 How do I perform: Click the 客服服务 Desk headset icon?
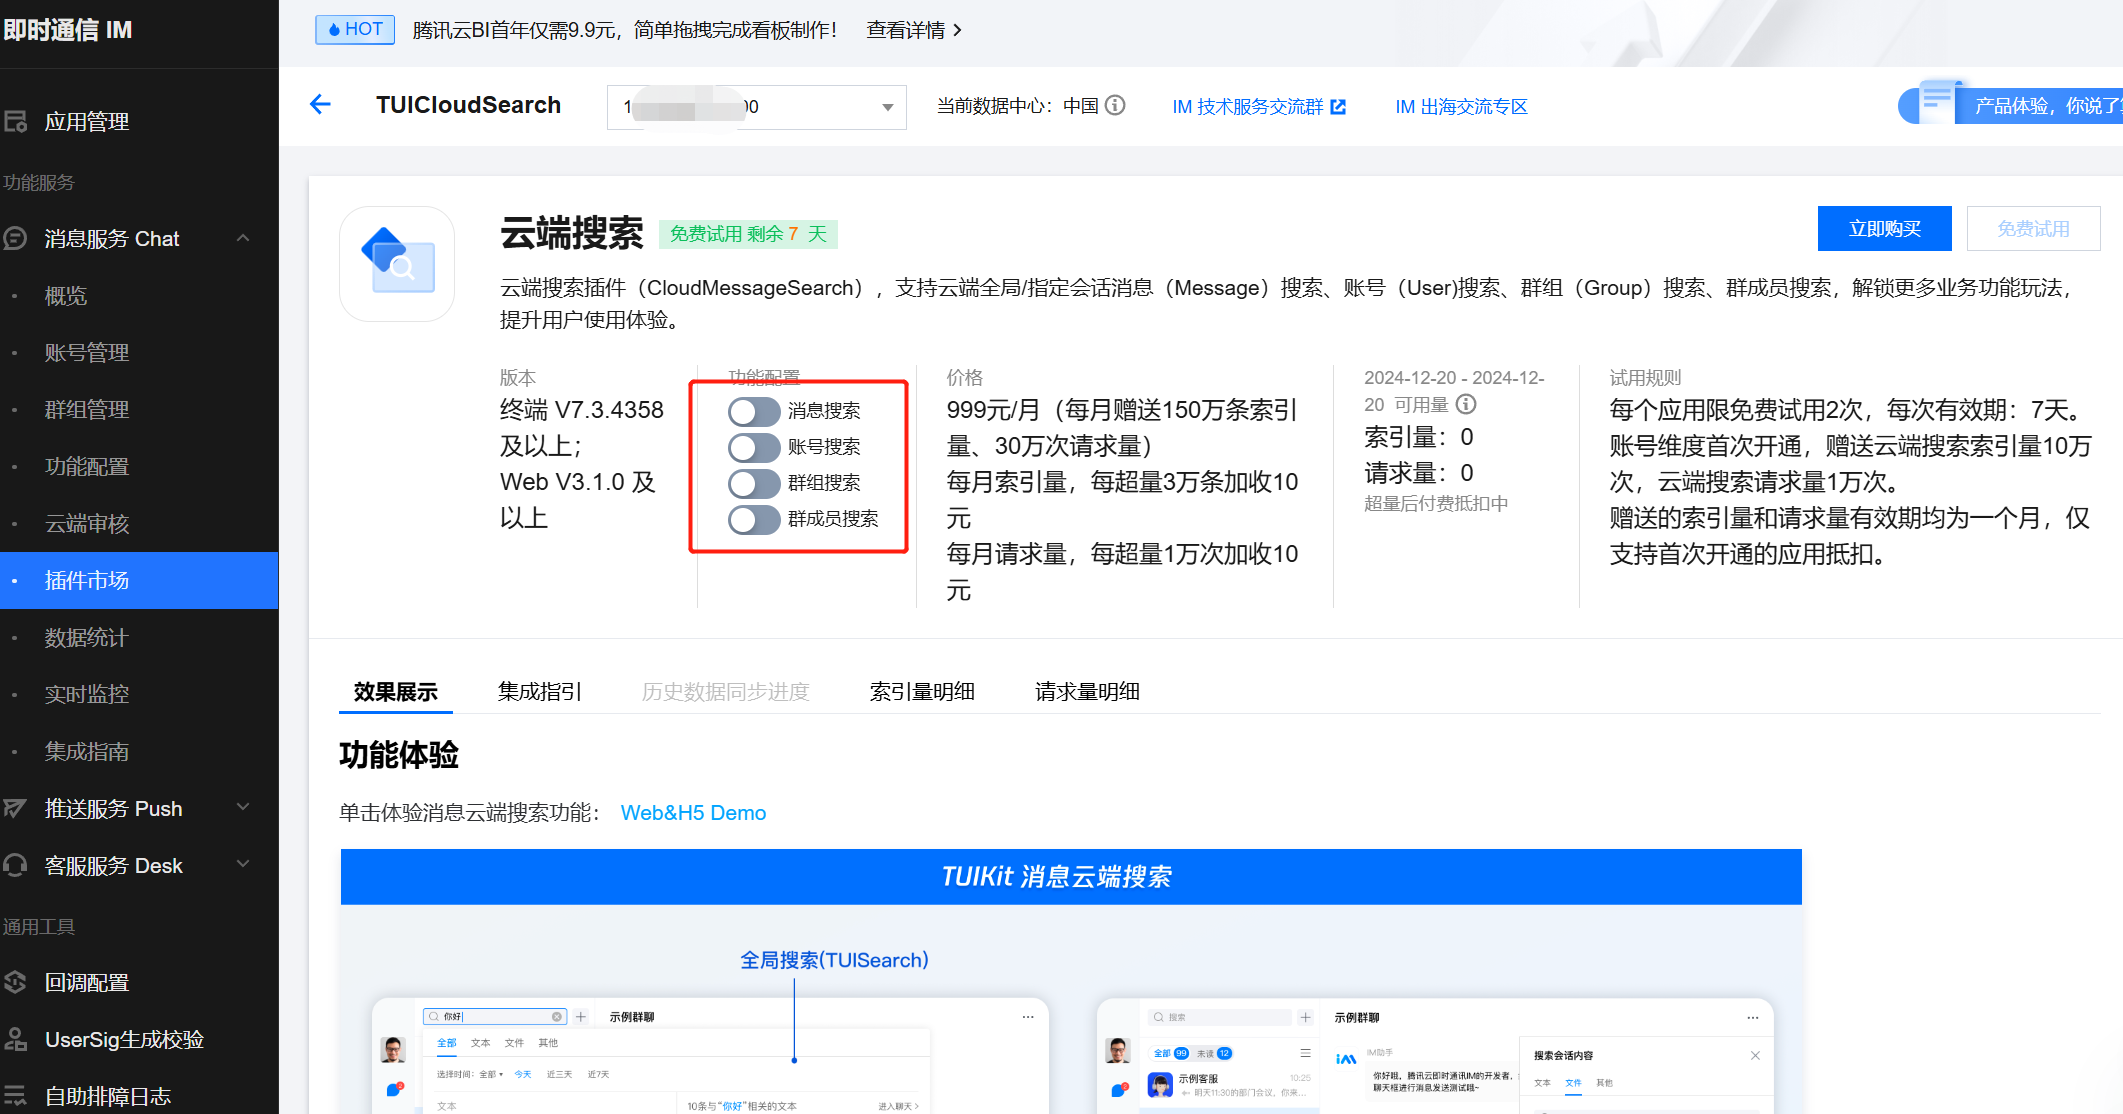point(15,865)
